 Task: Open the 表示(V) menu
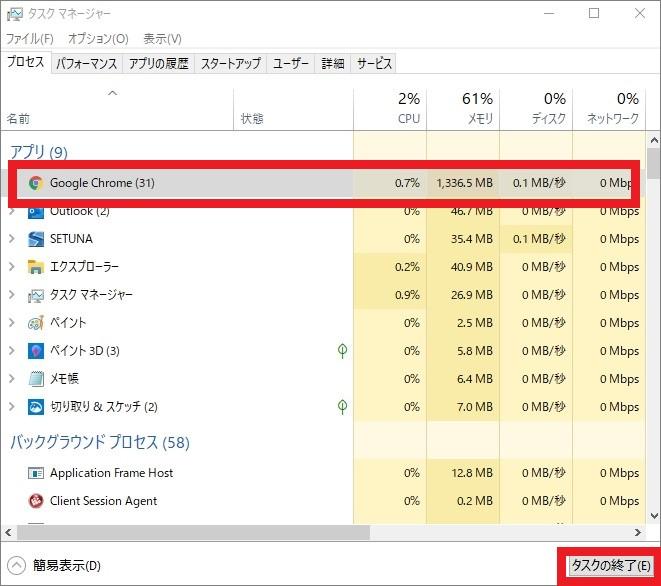click(162, 39)
